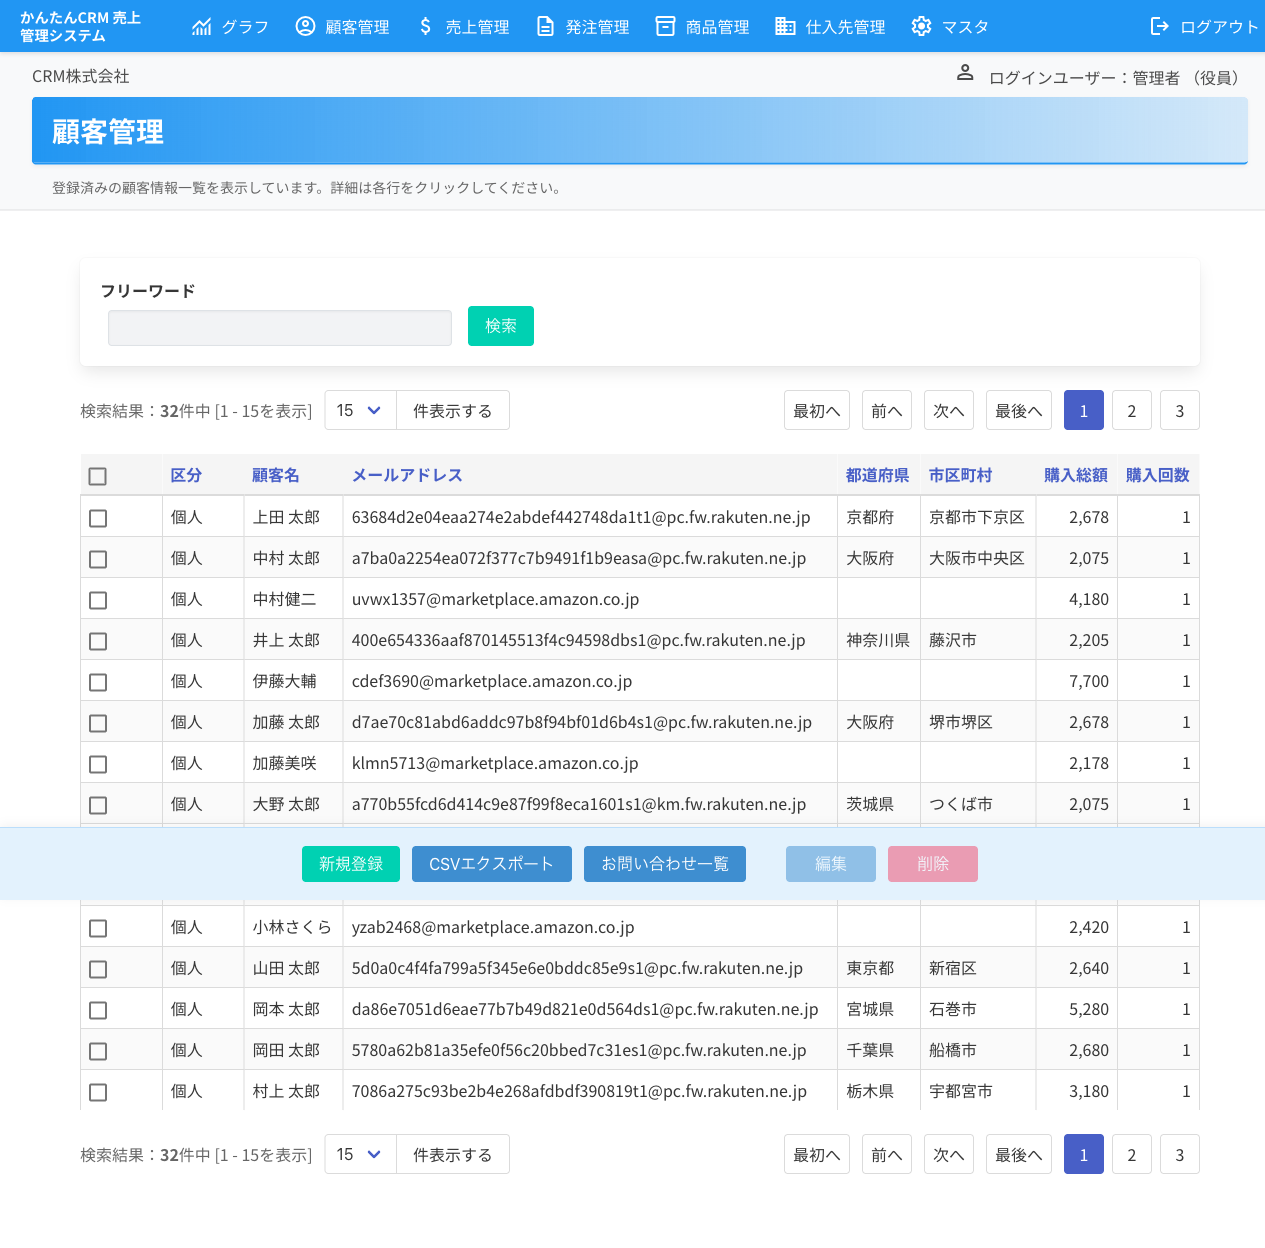Viewport: 1265px width, 1248px height.
Task: Select the 仕入先管理 building icon
Action: pos(784,26)
